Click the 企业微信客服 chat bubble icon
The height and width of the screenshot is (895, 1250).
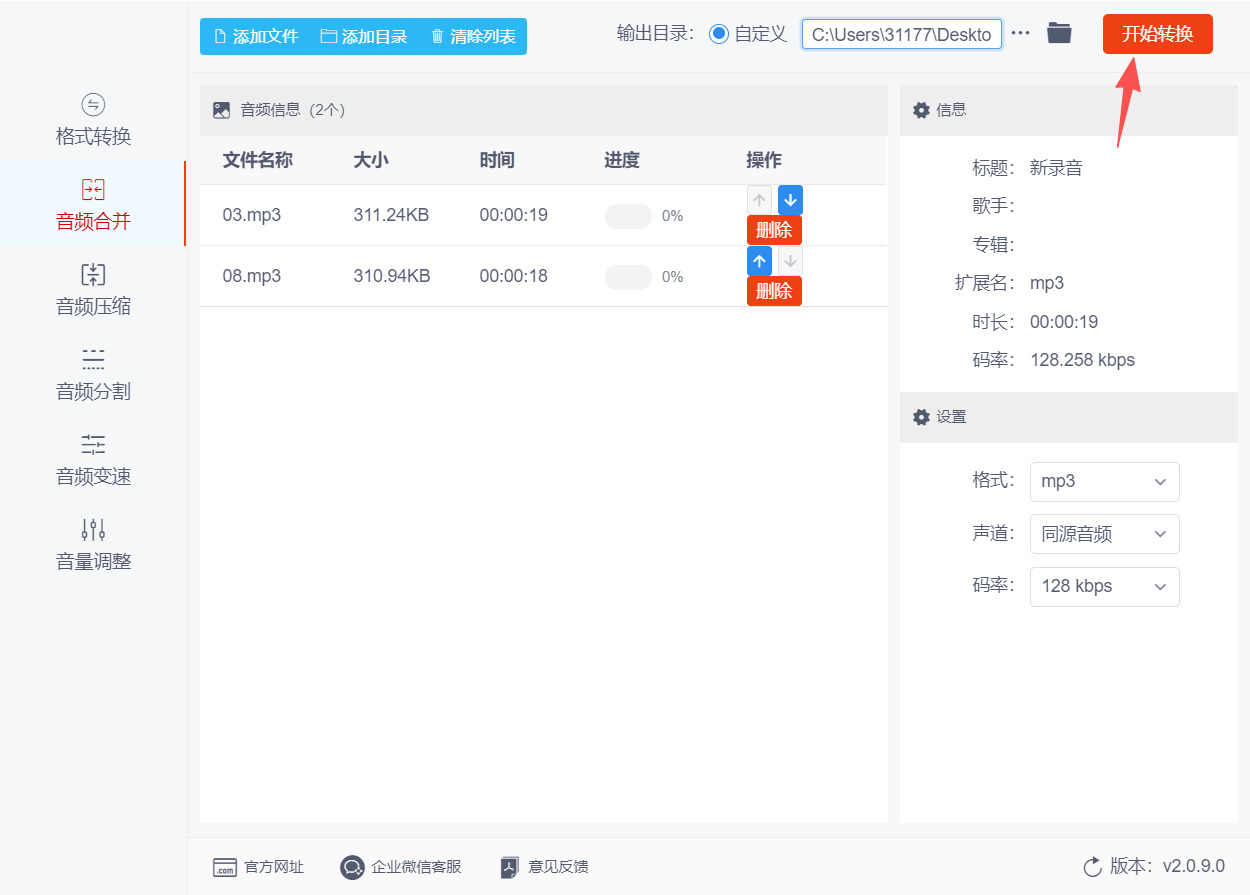(352, 867)
